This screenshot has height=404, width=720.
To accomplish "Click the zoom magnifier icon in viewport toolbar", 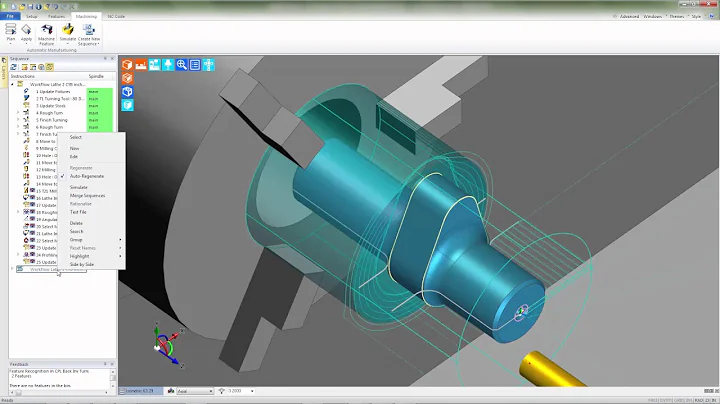I will (x=181, y=65).
